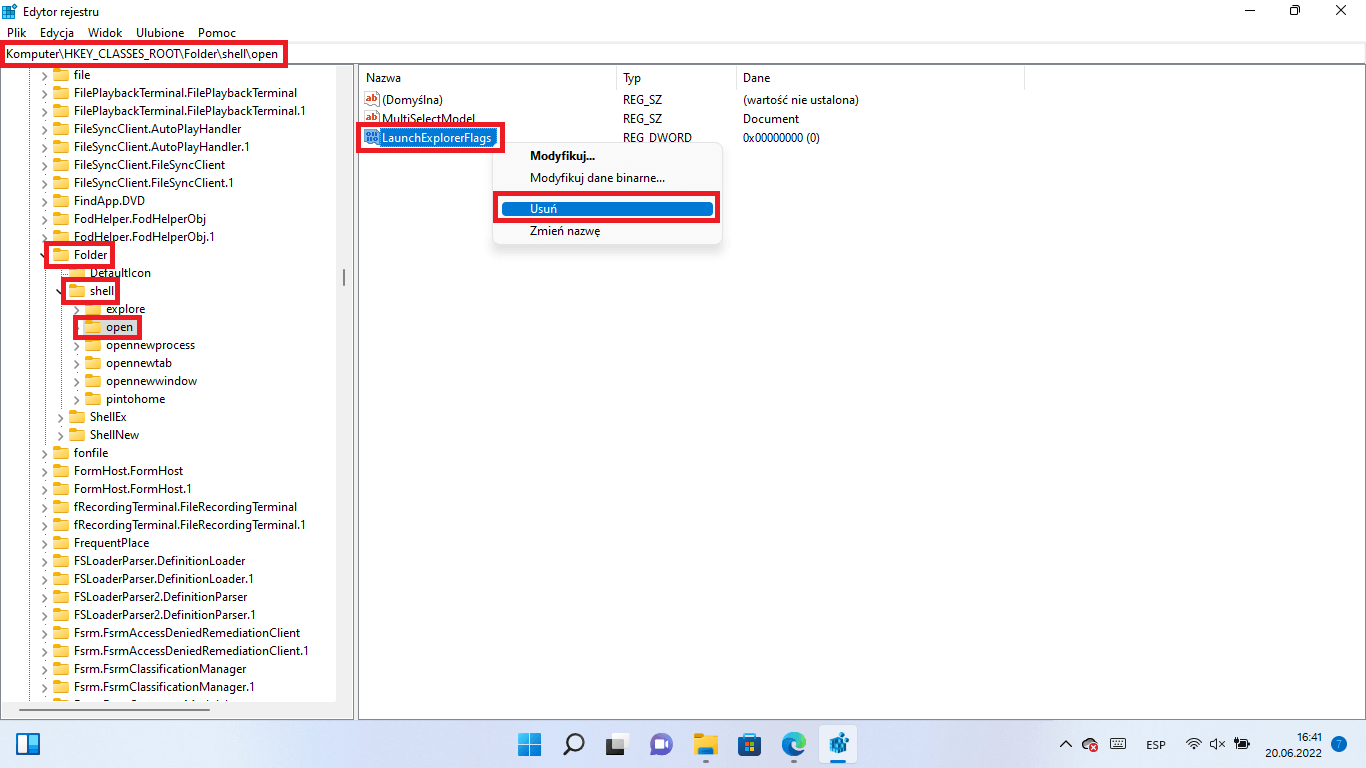
Task: Click the (Domyślna) string value icon
Action: point(372,99)
